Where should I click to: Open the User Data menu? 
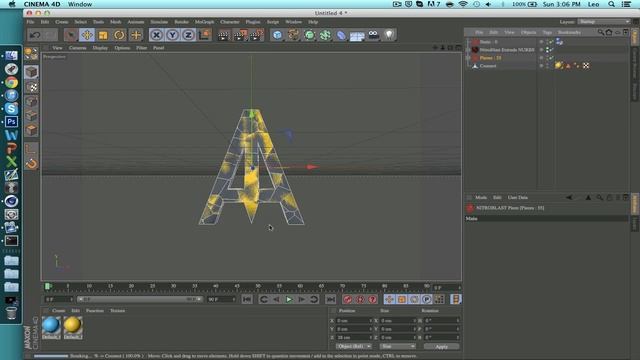click(518, 198)
